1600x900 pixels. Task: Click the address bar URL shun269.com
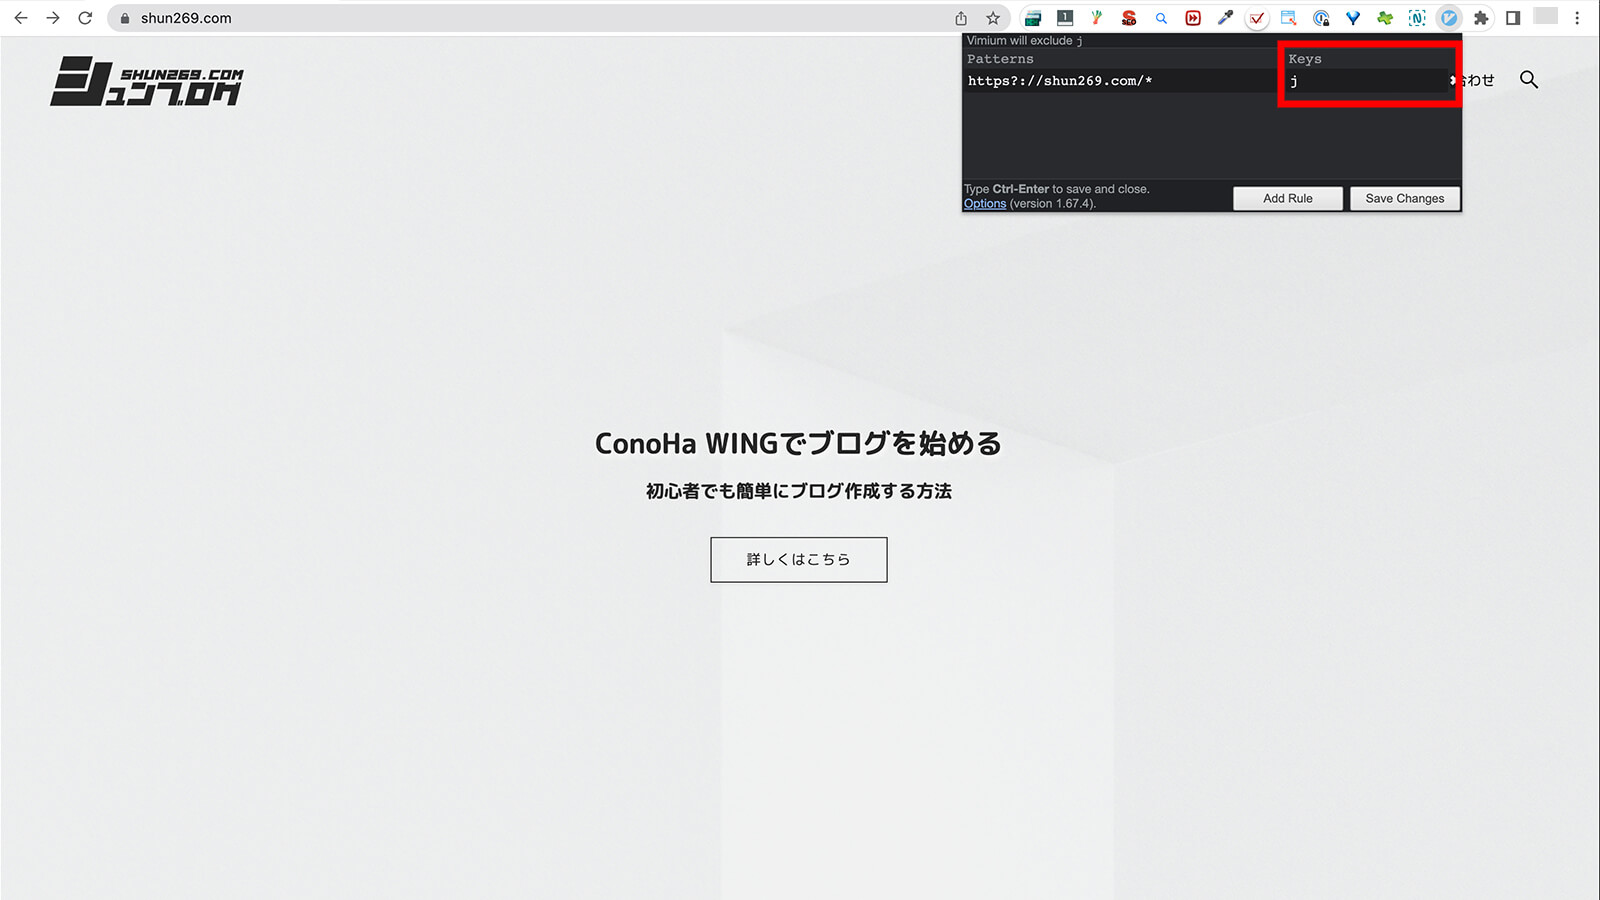point(186,18)
